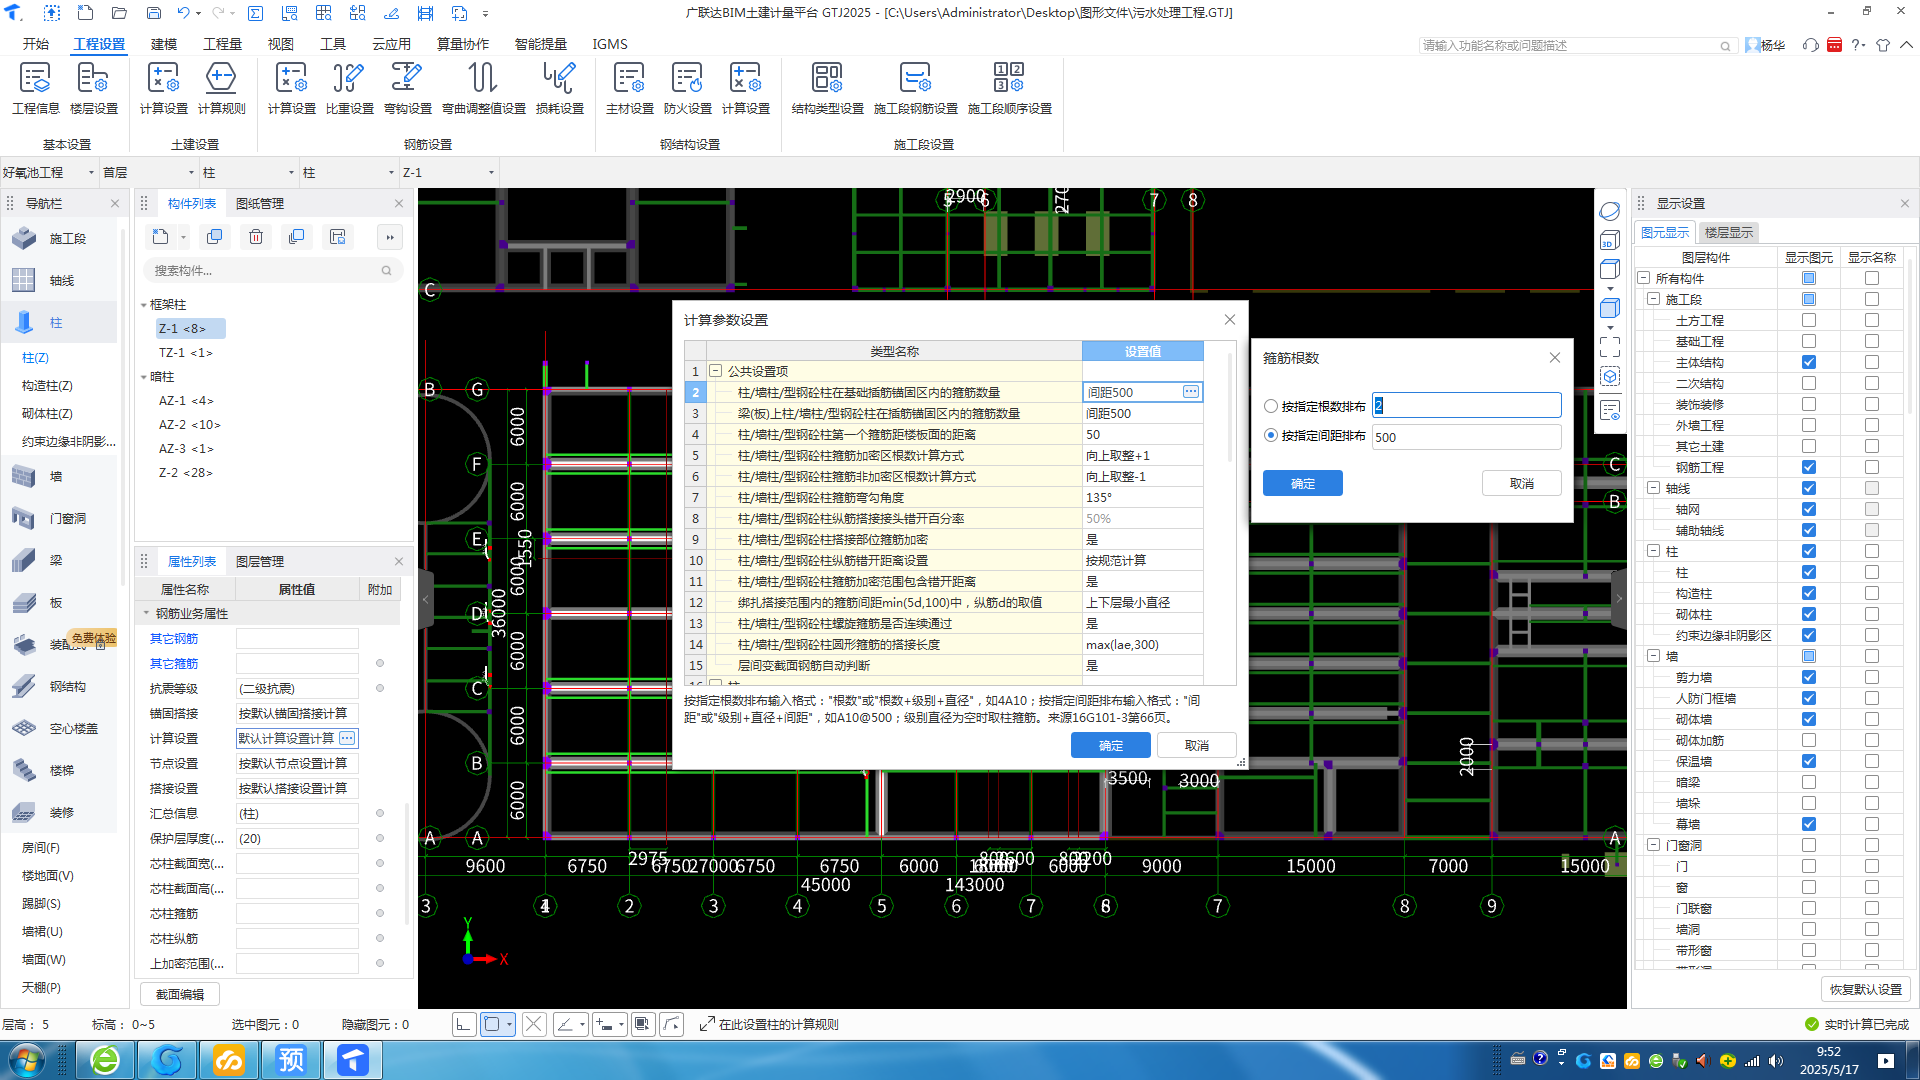
Task: Select 楼梯 category in navigation bar
Action: (60, 770)
